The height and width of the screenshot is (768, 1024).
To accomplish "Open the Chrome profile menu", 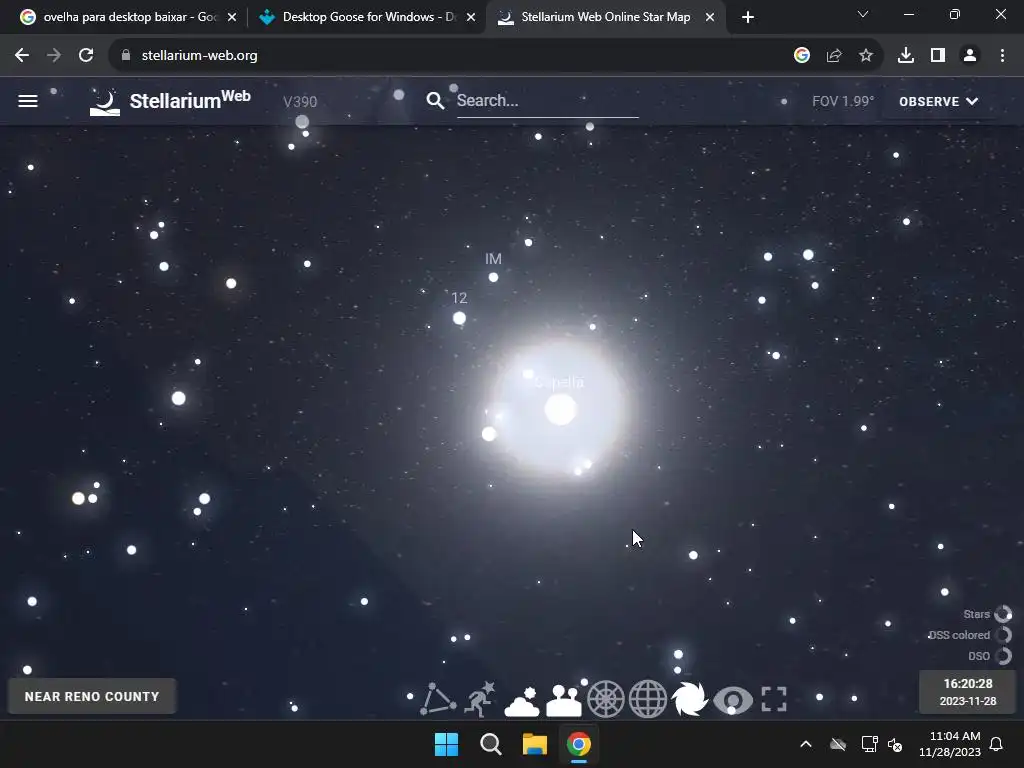I will point(970,56).
